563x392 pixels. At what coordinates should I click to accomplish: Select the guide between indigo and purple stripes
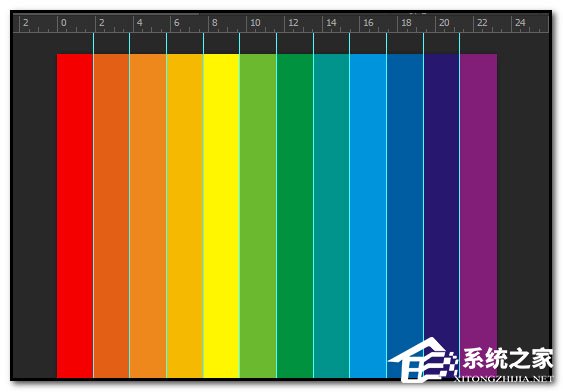(460, 205)
